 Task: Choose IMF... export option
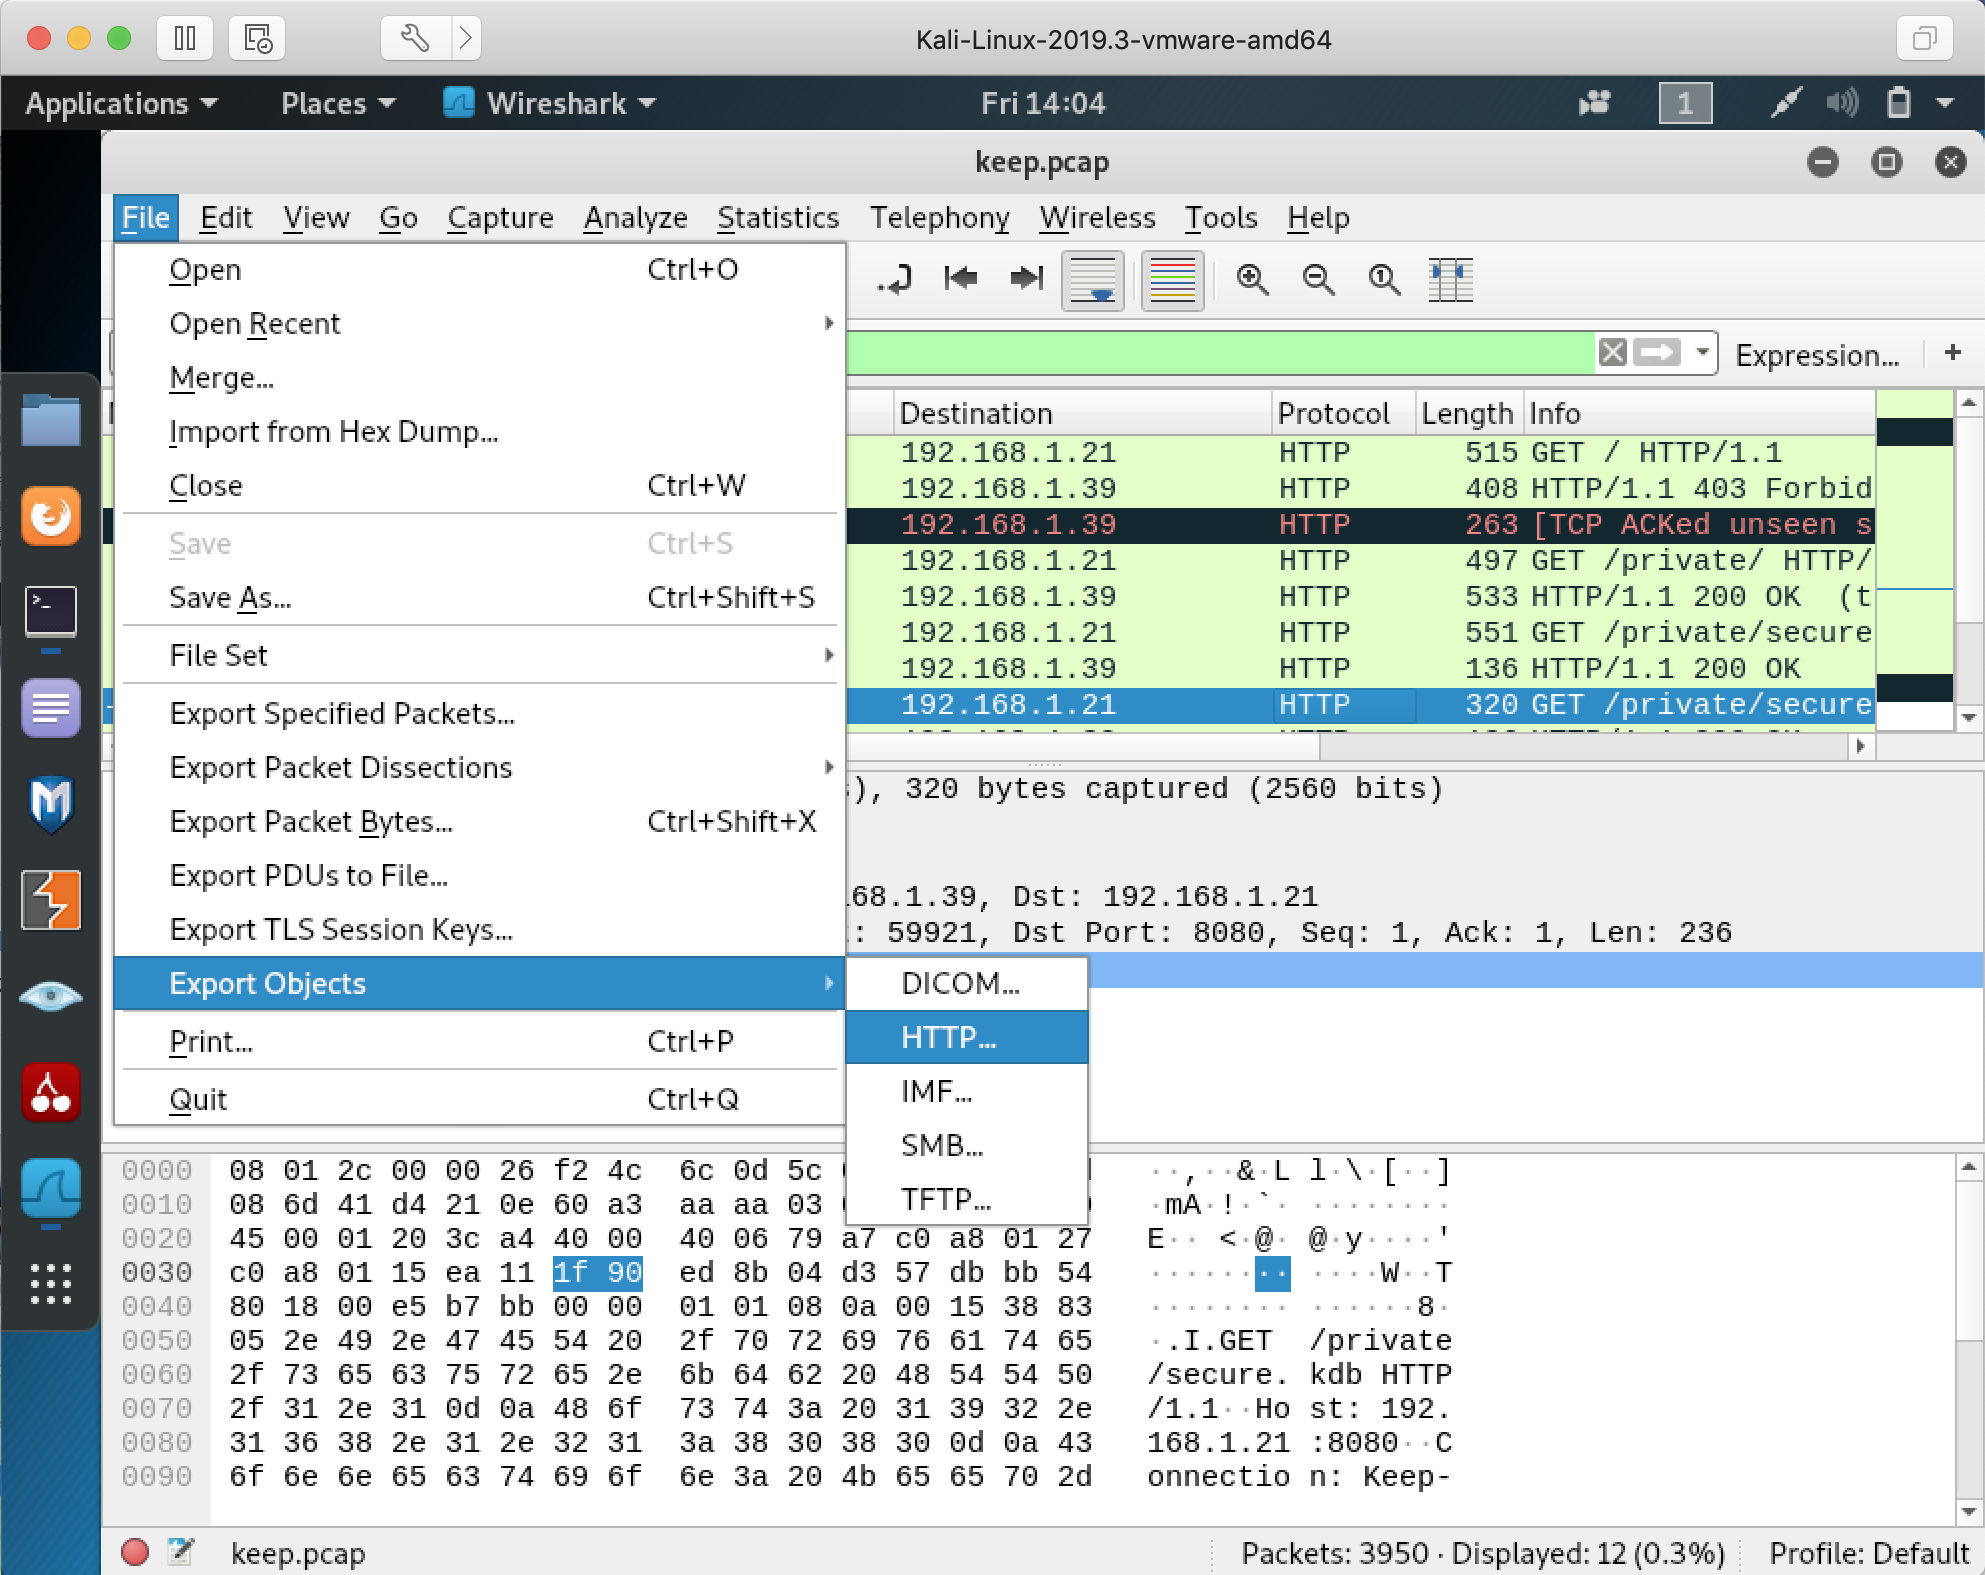967,1091
